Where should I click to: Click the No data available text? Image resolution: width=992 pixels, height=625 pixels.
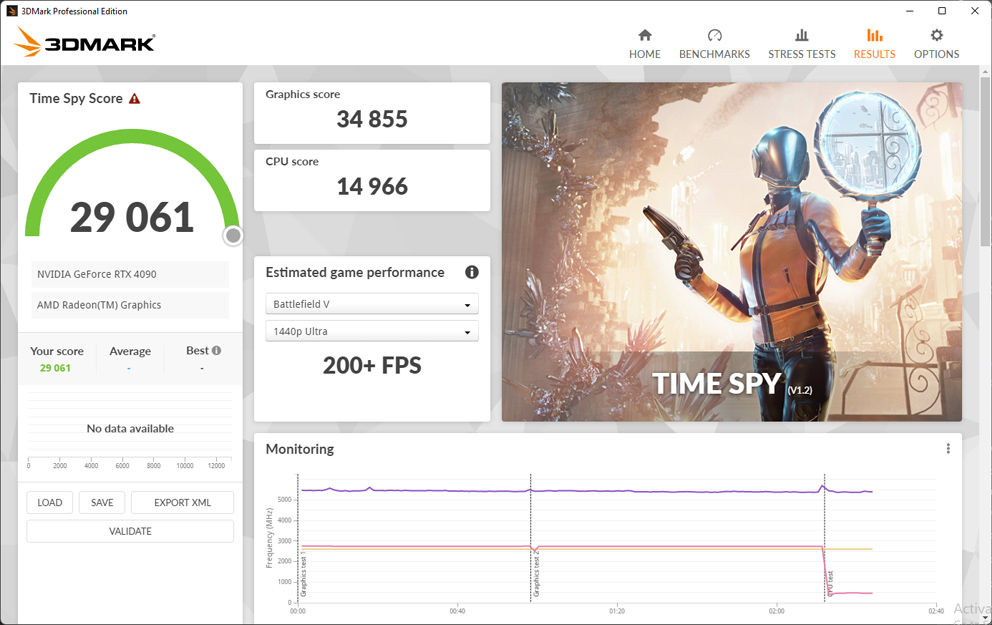(130, 429)
